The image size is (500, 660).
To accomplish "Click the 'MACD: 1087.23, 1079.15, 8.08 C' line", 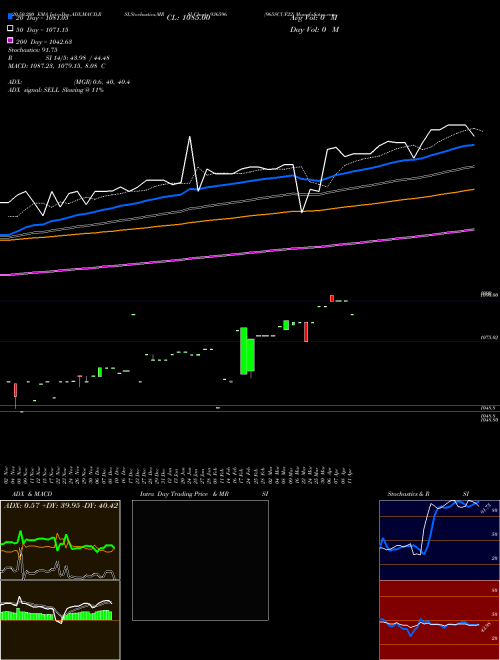I will click(x=56, y=66).
